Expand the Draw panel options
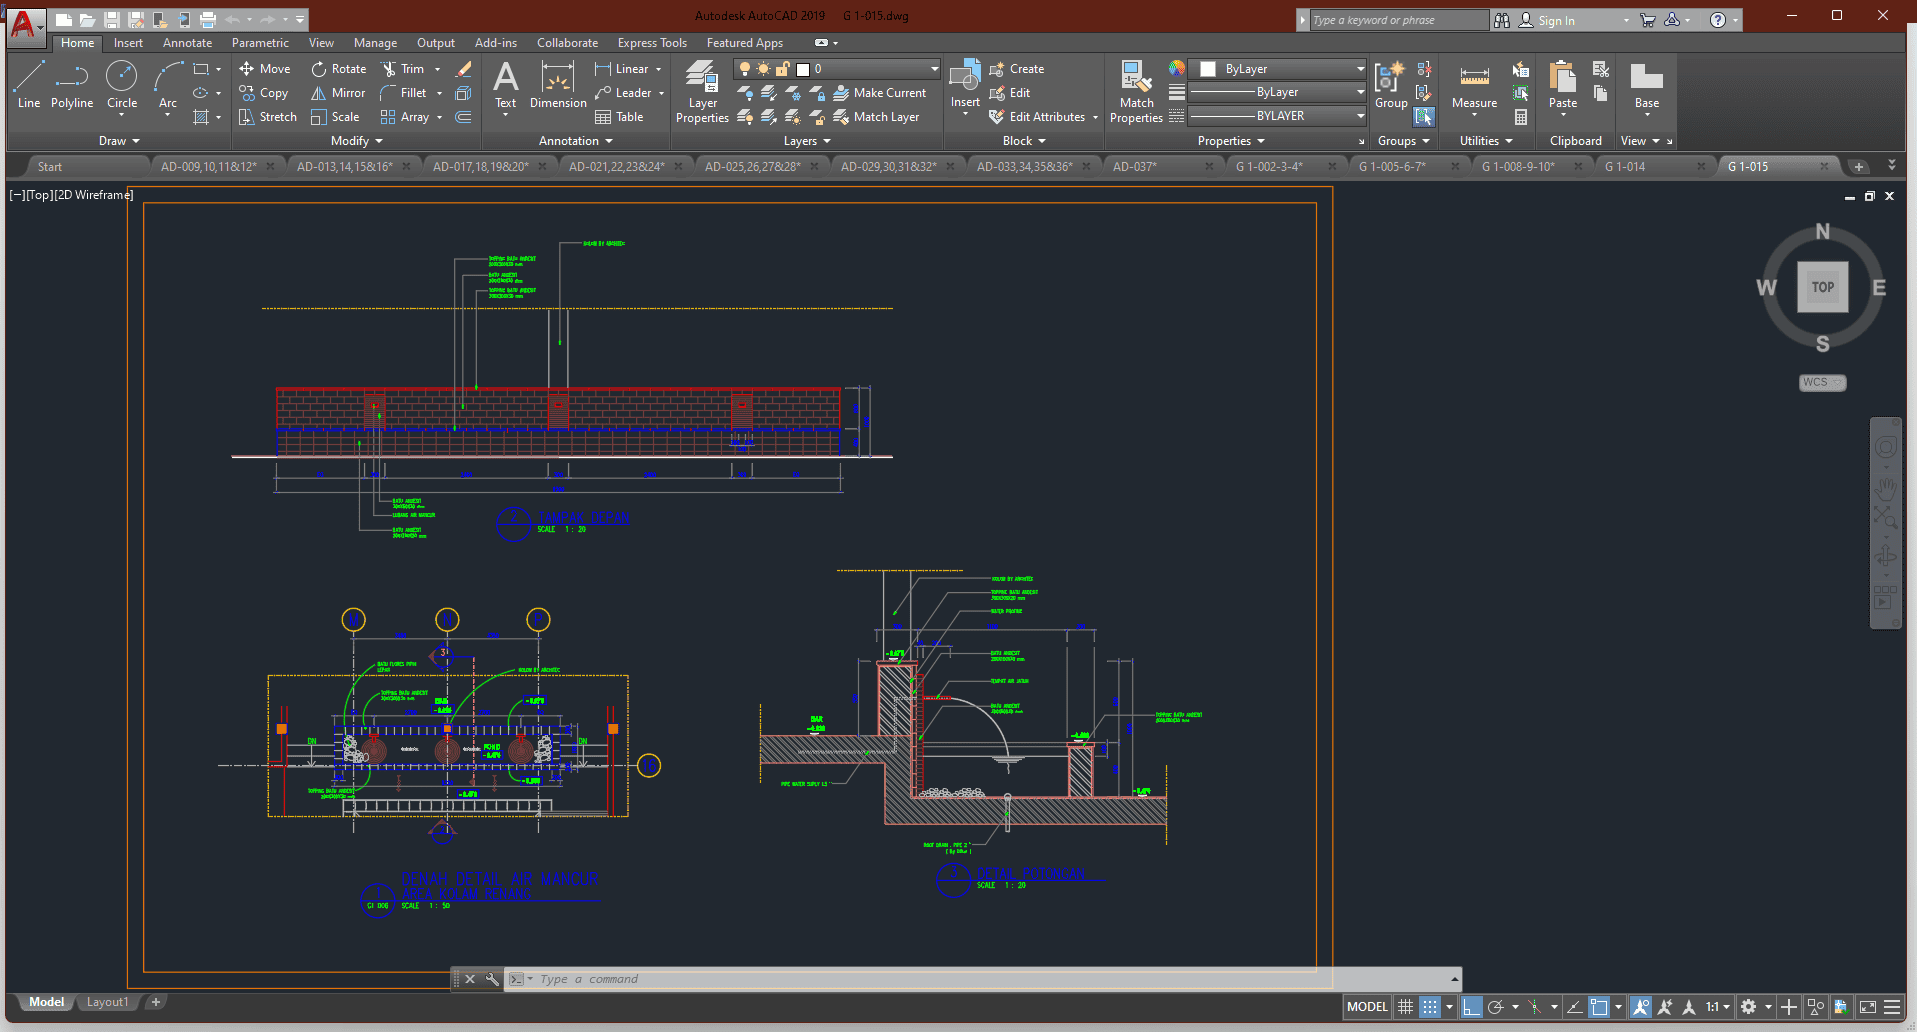 [x=119, y=141]
